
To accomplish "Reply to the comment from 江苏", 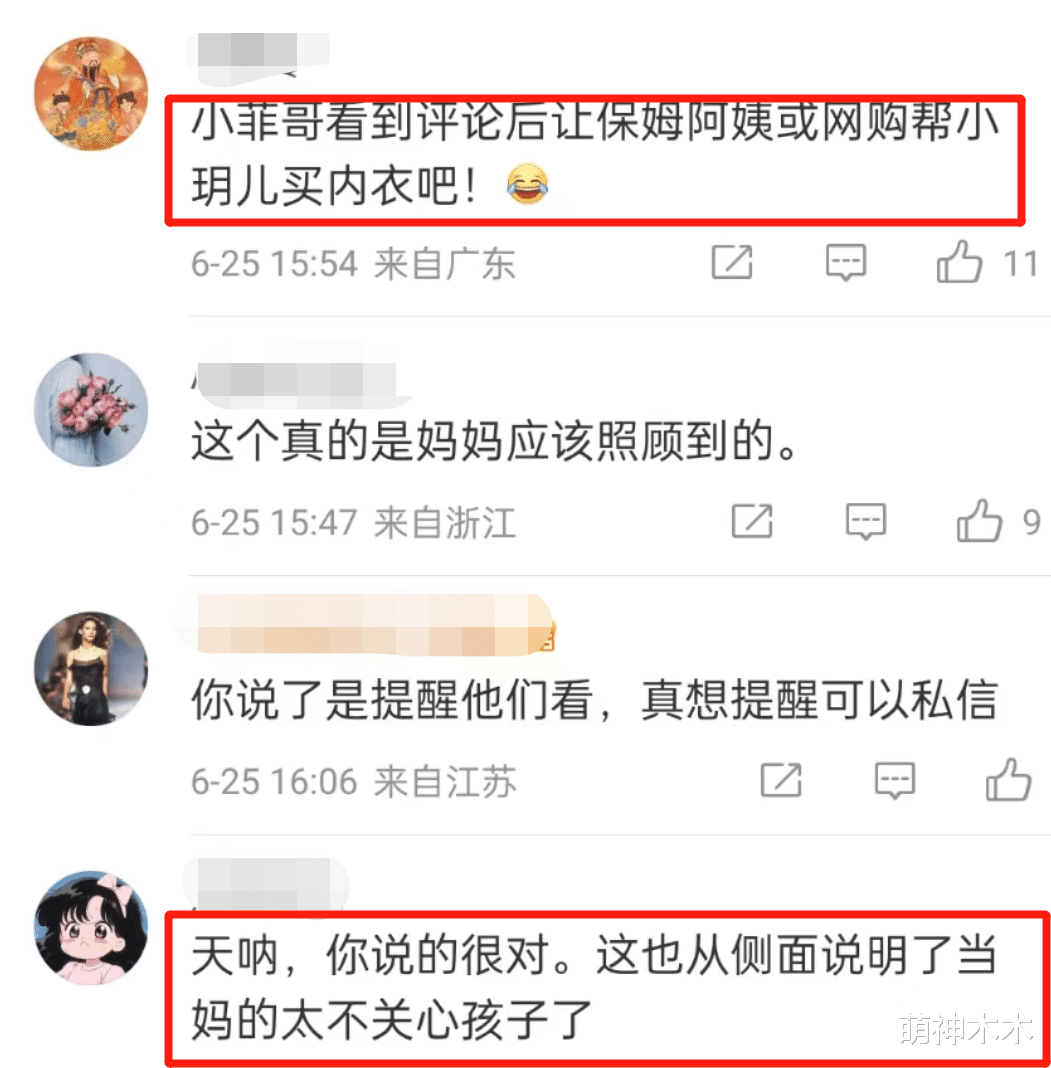I will (x=894, y=781).
